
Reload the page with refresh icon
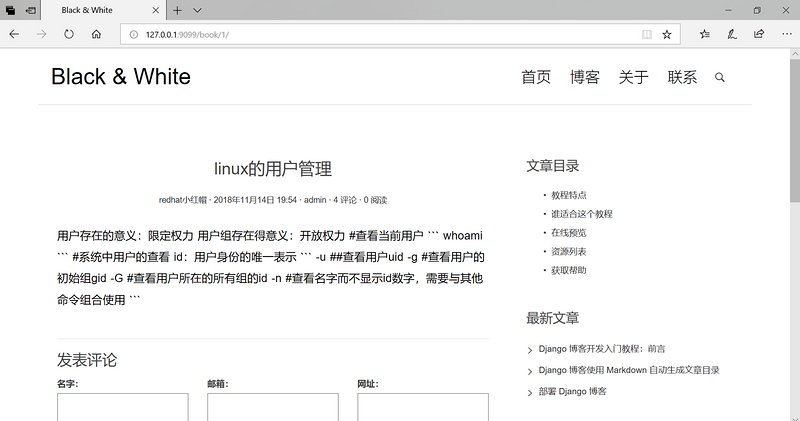pos(69,34)
